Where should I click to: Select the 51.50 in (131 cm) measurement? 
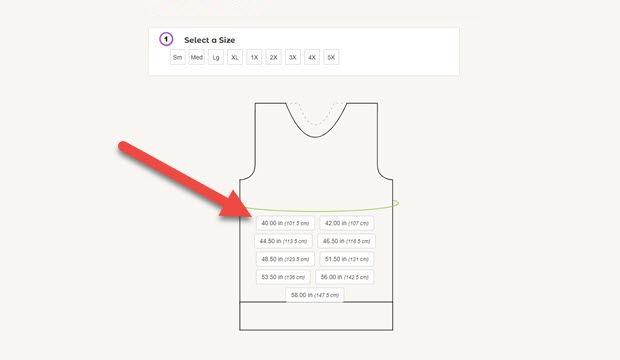click(347, 259)
